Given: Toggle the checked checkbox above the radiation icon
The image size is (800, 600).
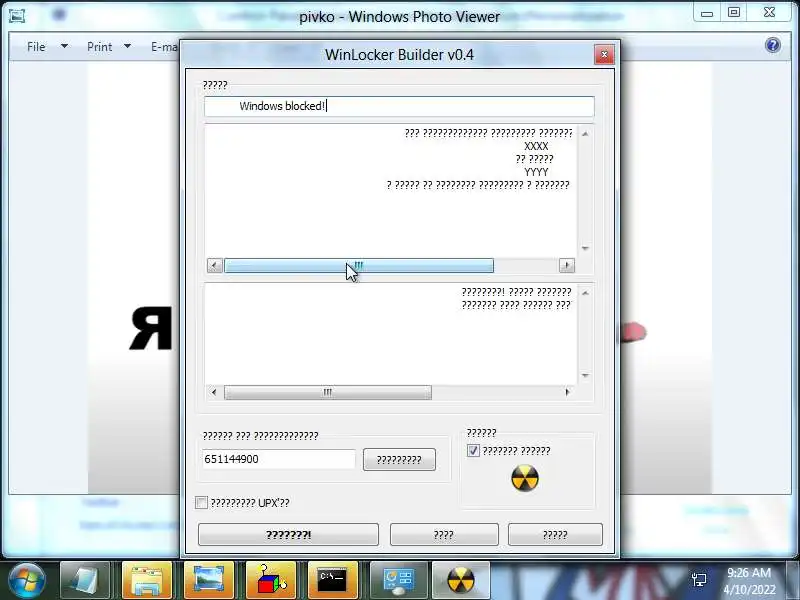Looking at the screenshot, I should point(473,451).
